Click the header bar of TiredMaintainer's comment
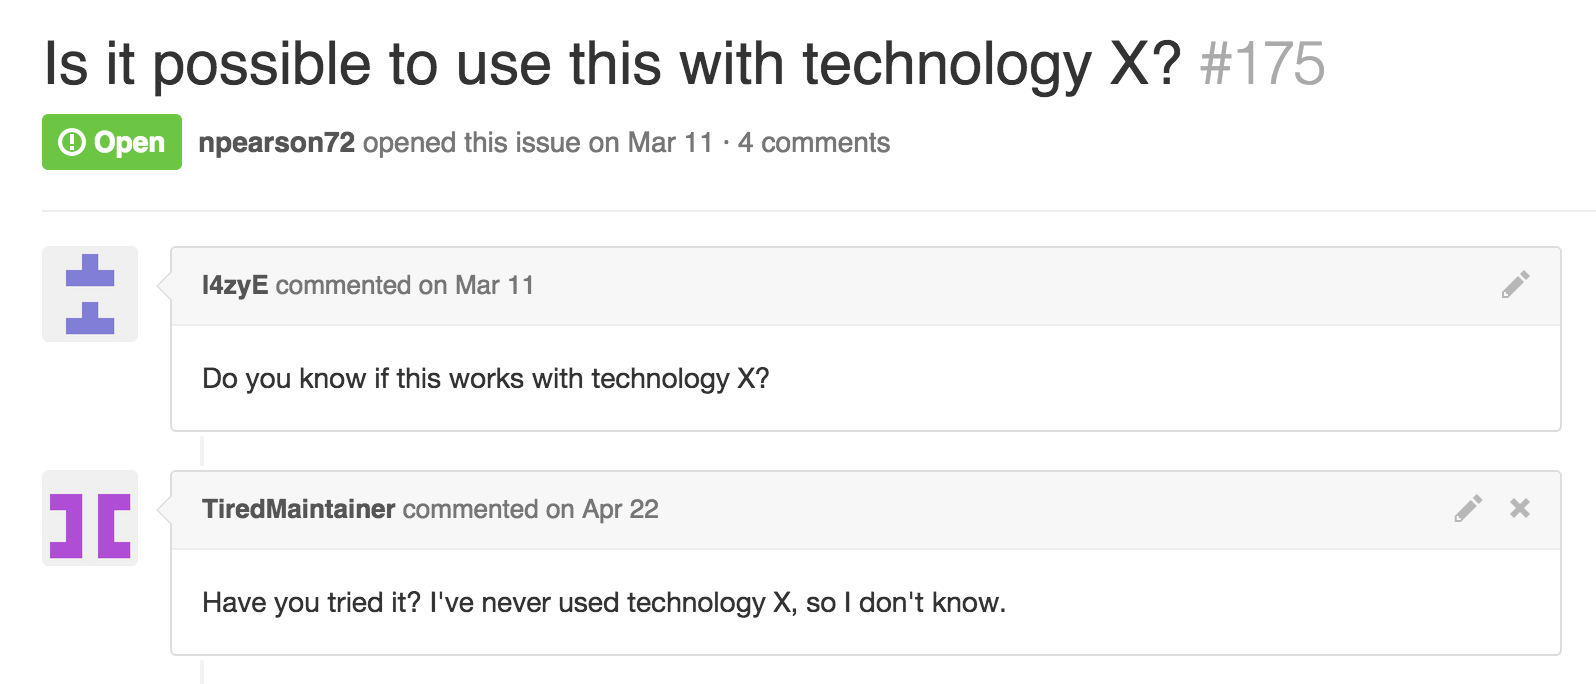Image resolution: width=1596 pixels, height=684 pixels. coord(866,510)
